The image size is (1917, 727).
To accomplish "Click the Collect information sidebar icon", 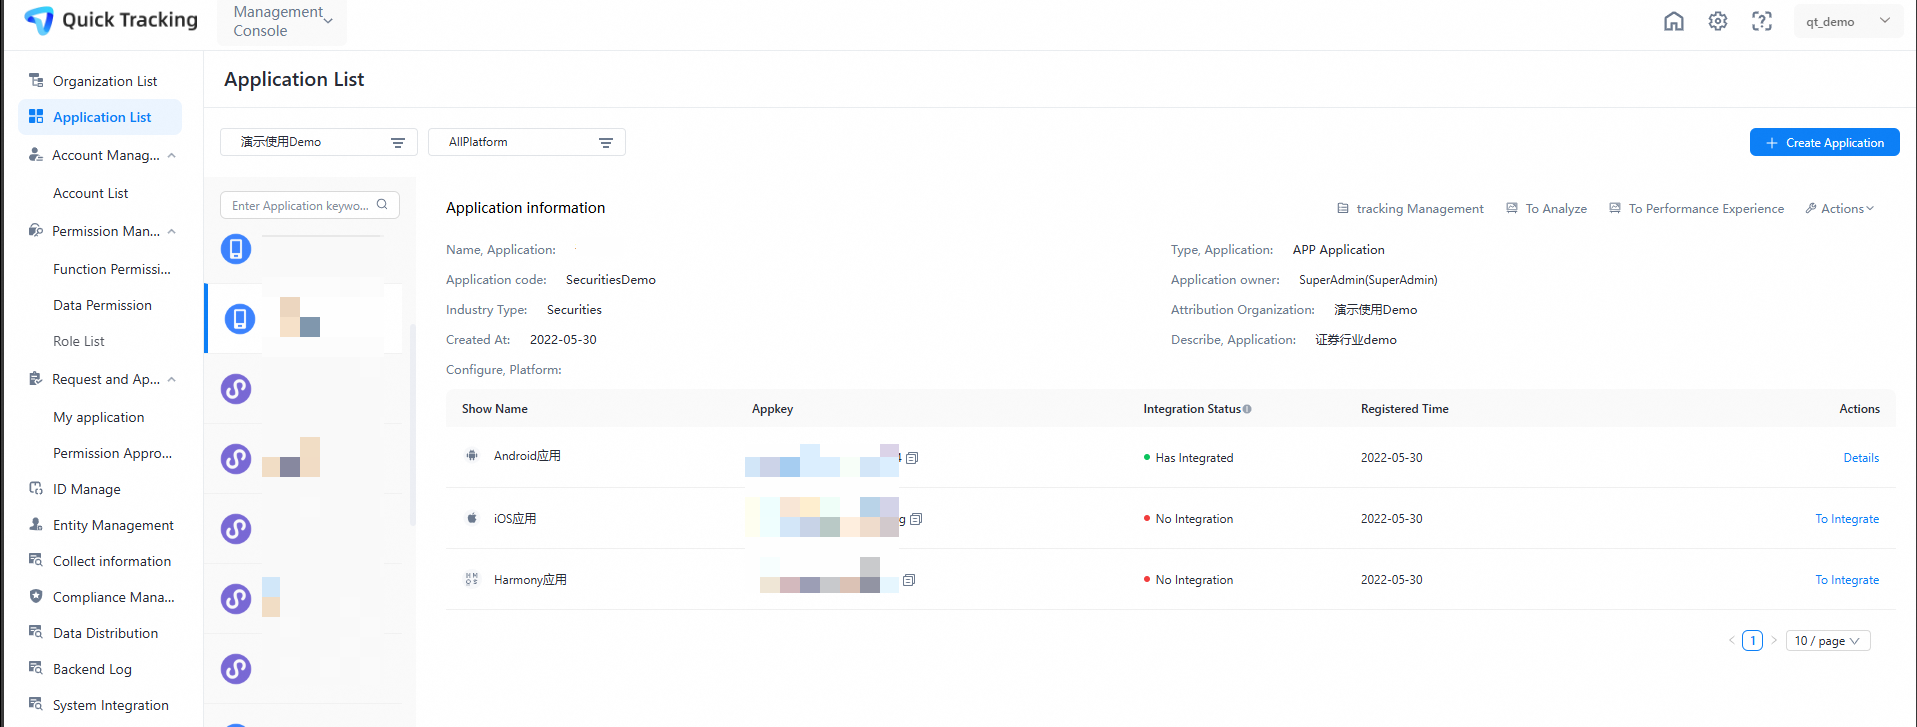I will 36,560.
